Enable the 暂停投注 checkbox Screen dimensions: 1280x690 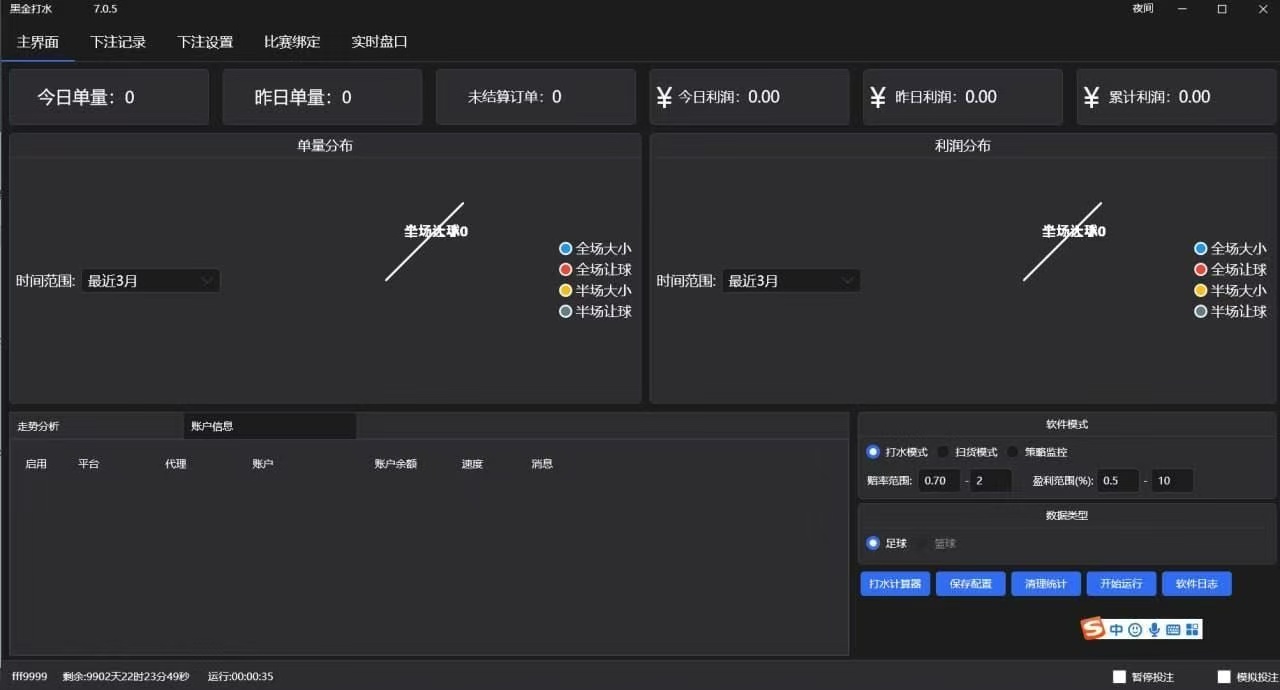[1119, 677]
